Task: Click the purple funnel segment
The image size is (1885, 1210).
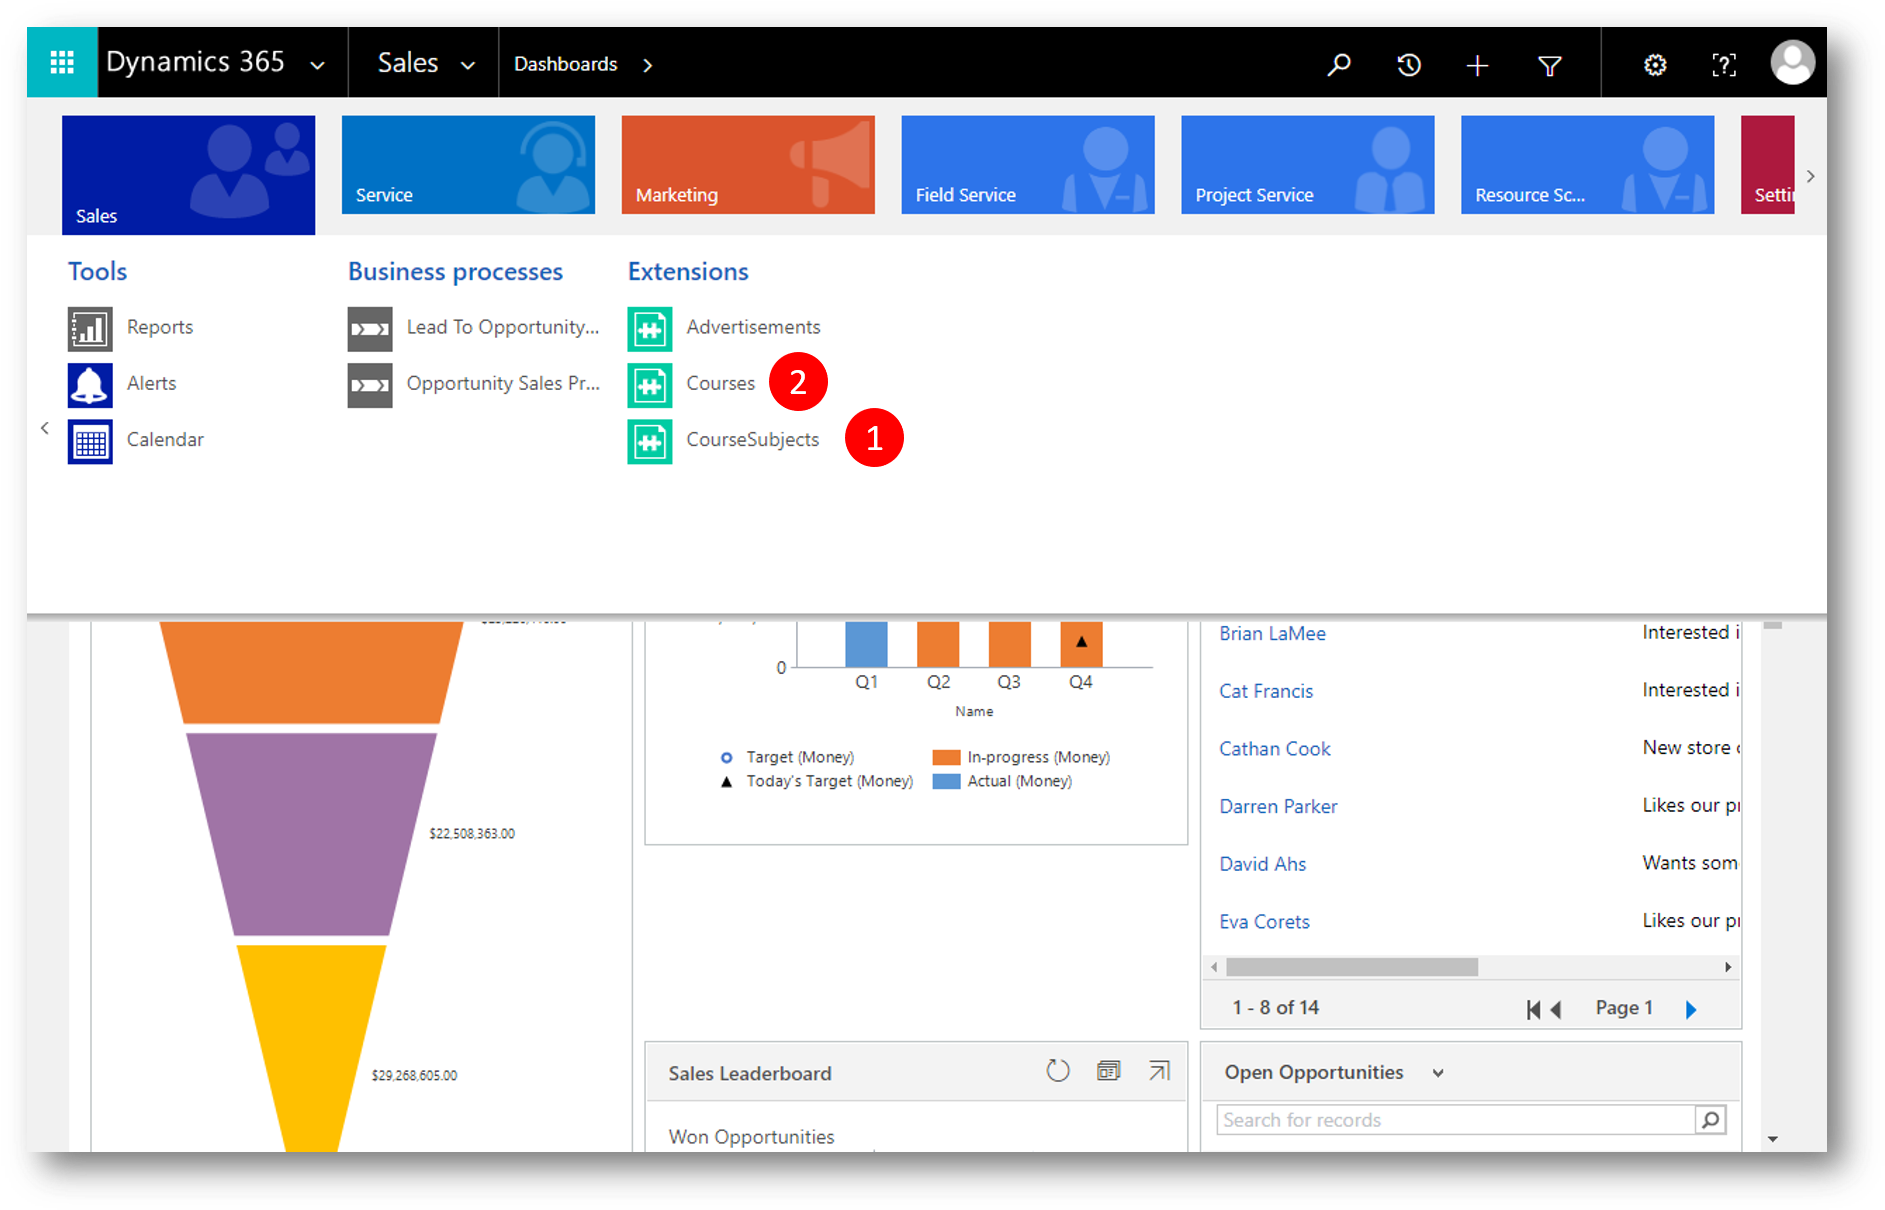Action: coord(311,833)
